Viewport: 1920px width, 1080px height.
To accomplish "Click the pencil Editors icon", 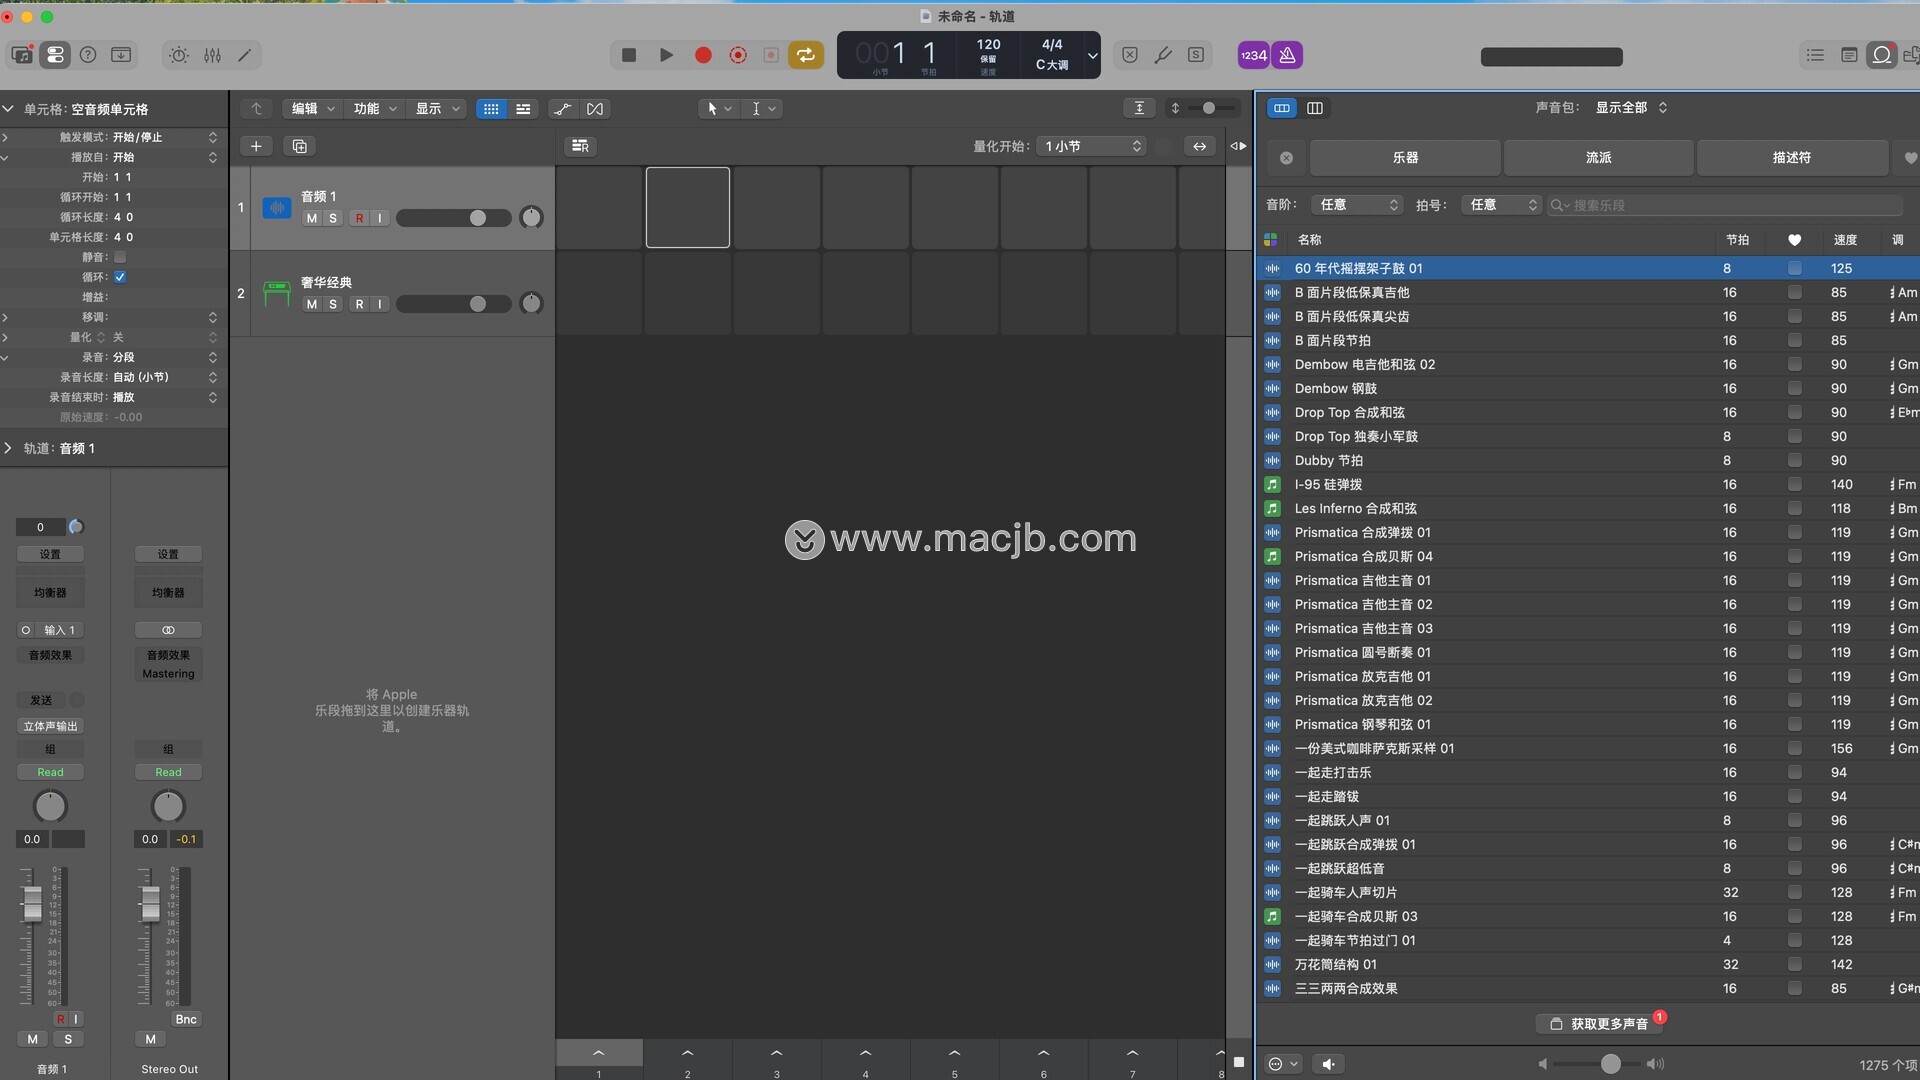I will [245, 55].
